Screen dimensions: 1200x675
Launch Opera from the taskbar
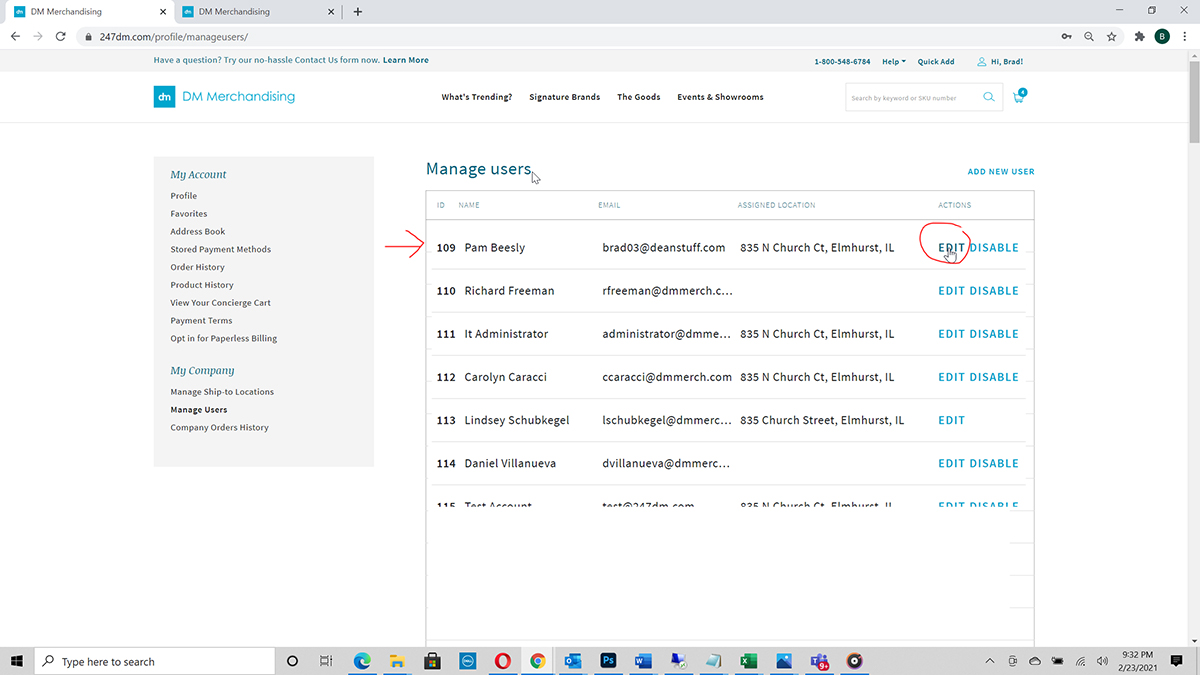click(502, 661)
